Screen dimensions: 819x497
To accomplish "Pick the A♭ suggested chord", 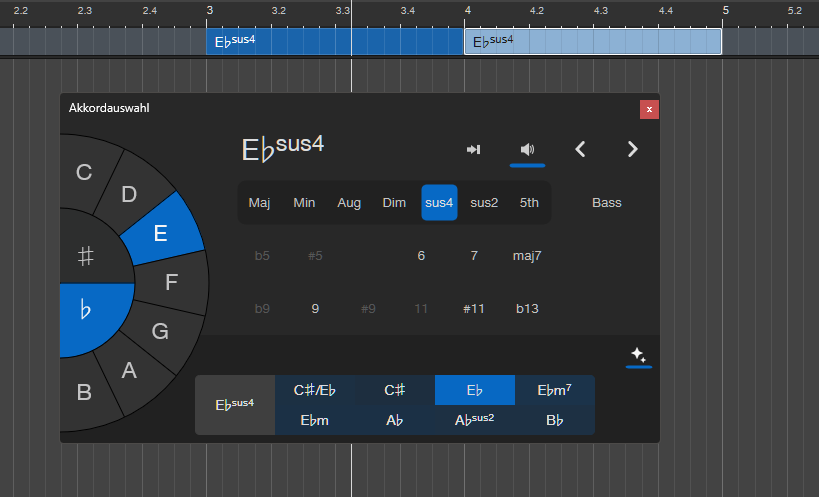I will coord(395,420).
